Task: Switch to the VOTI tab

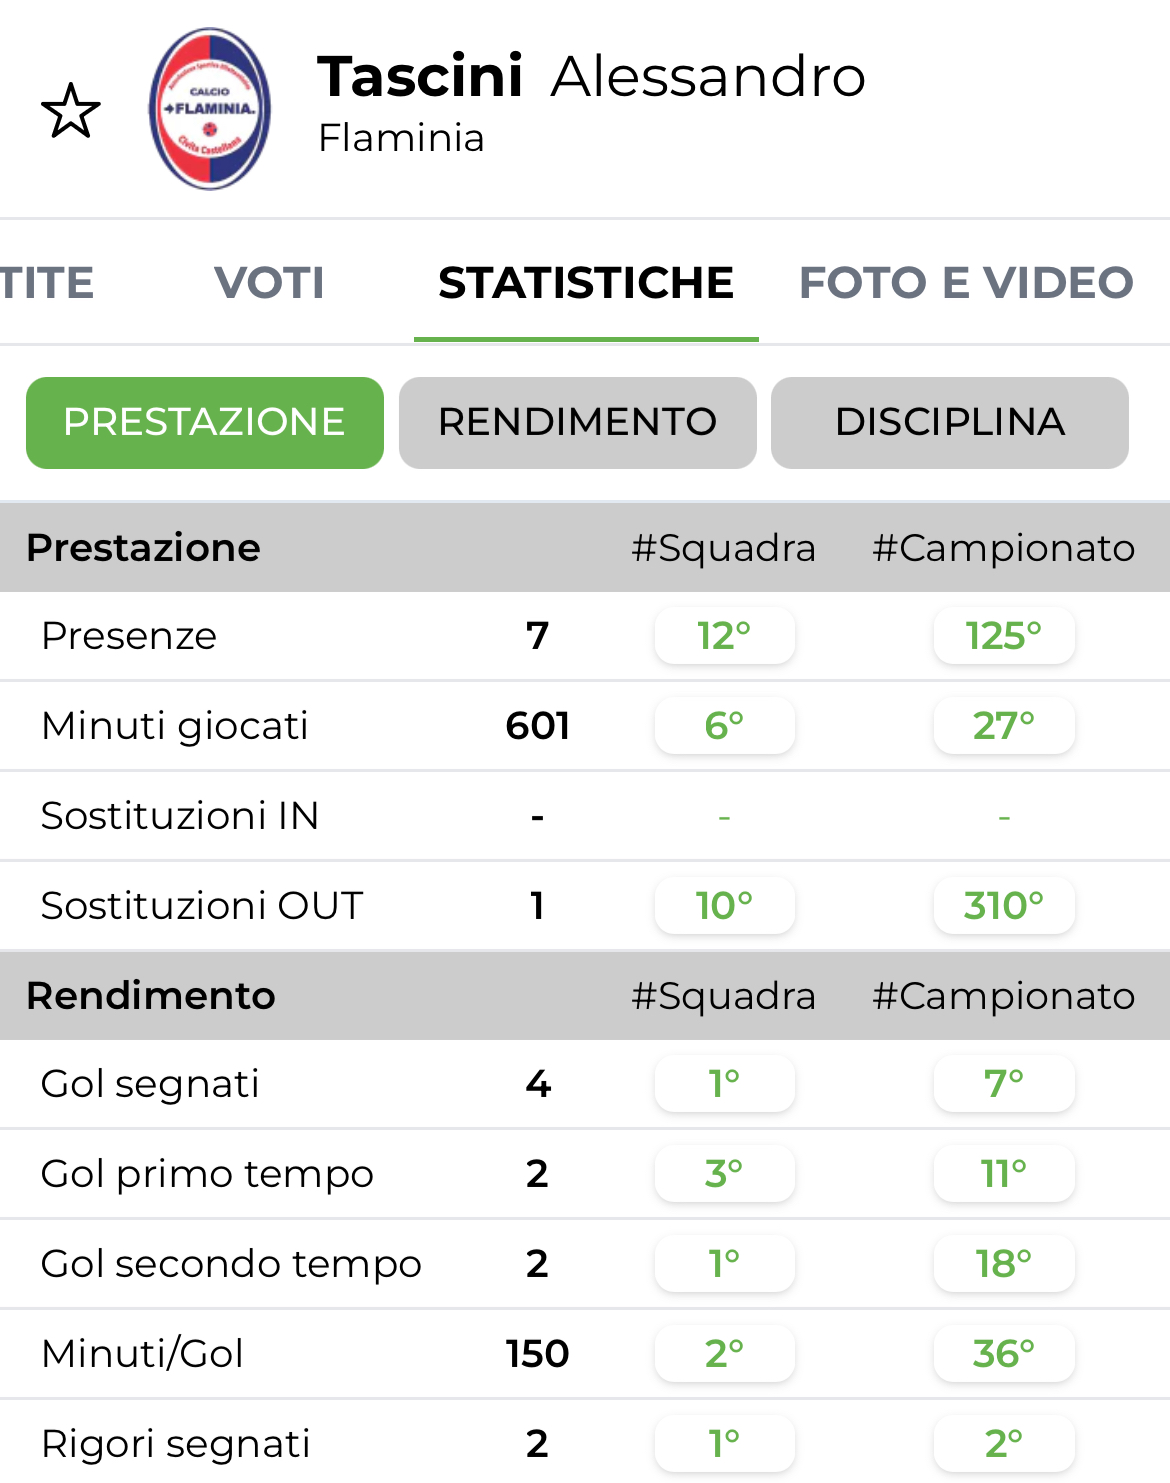Action: [269, 283]
